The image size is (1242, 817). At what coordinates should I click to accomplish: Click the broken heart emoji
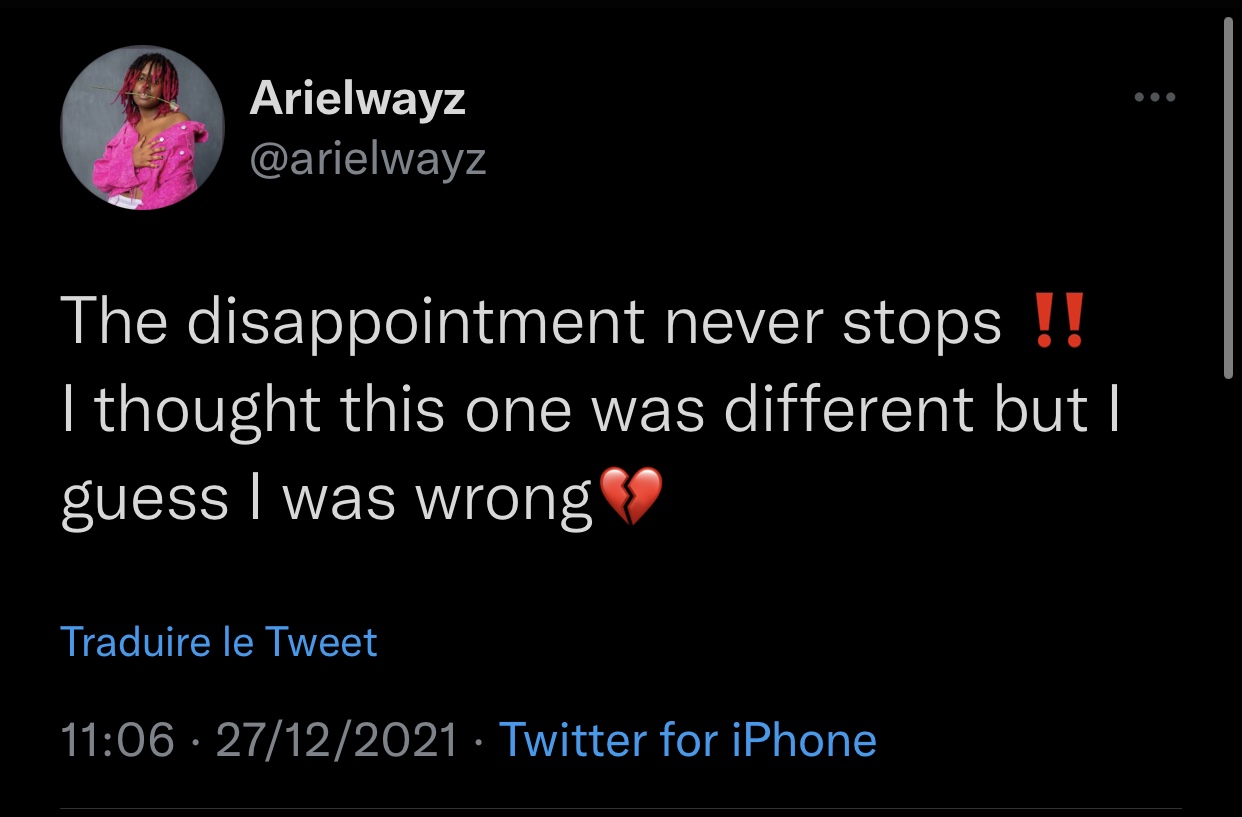tap(631, 495)
